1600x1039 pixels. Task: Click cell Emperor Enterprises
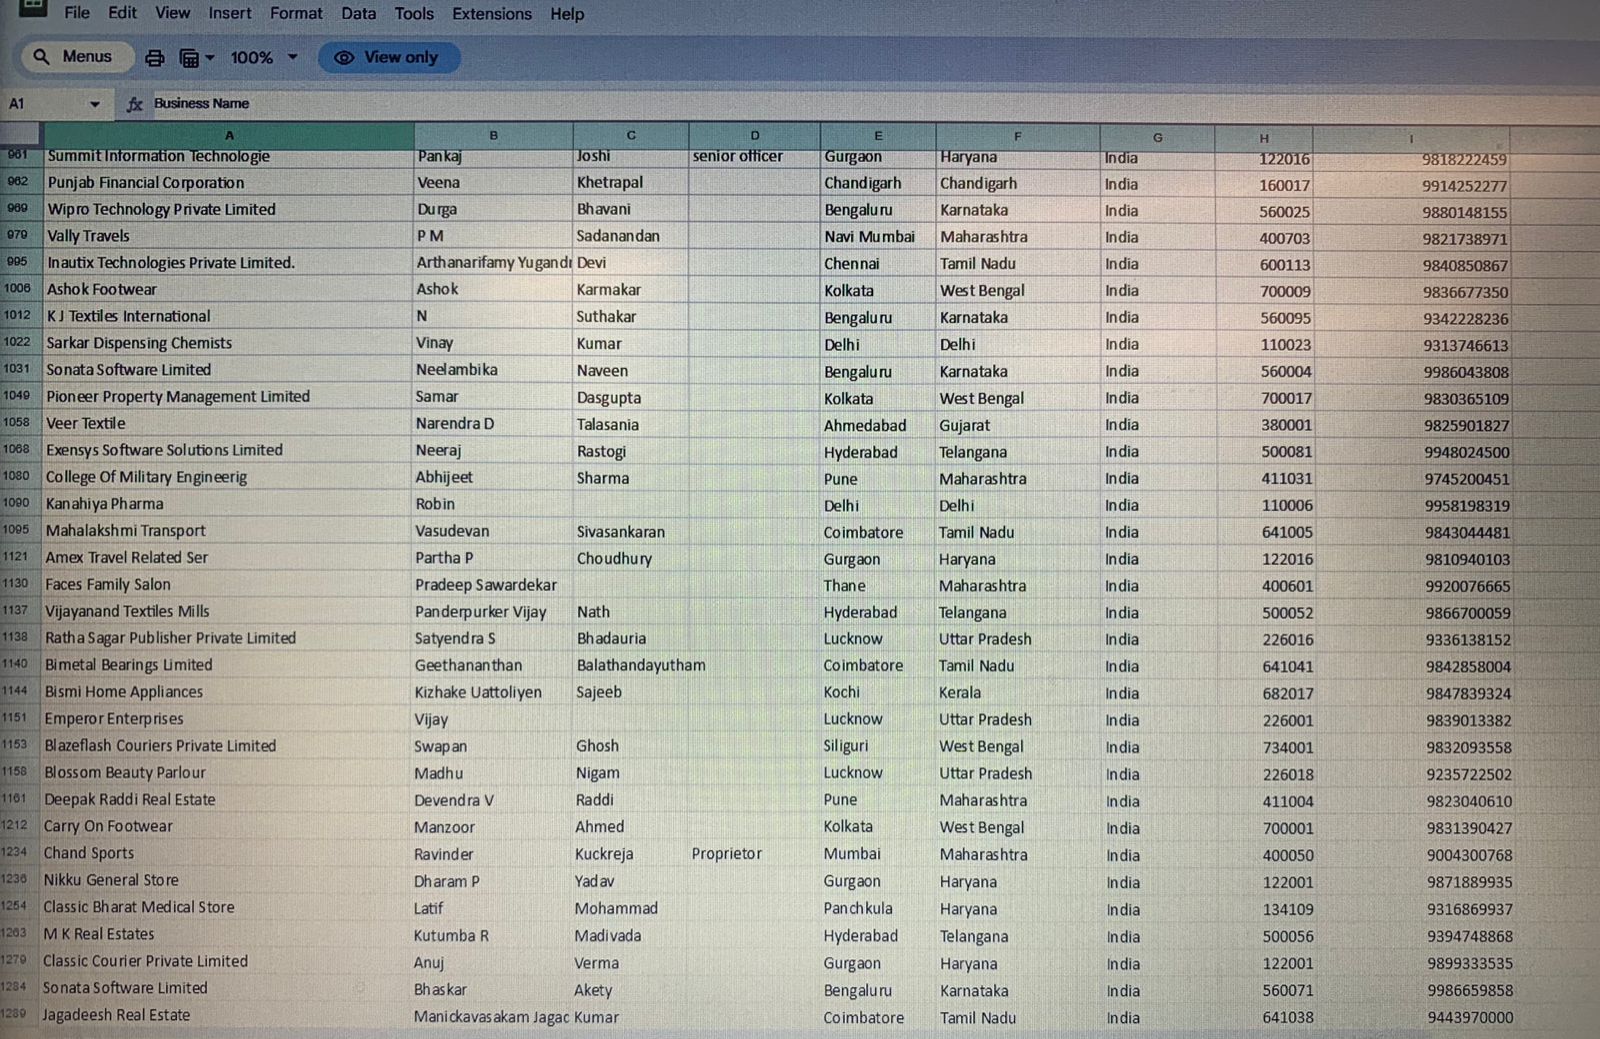pos(113,718)
